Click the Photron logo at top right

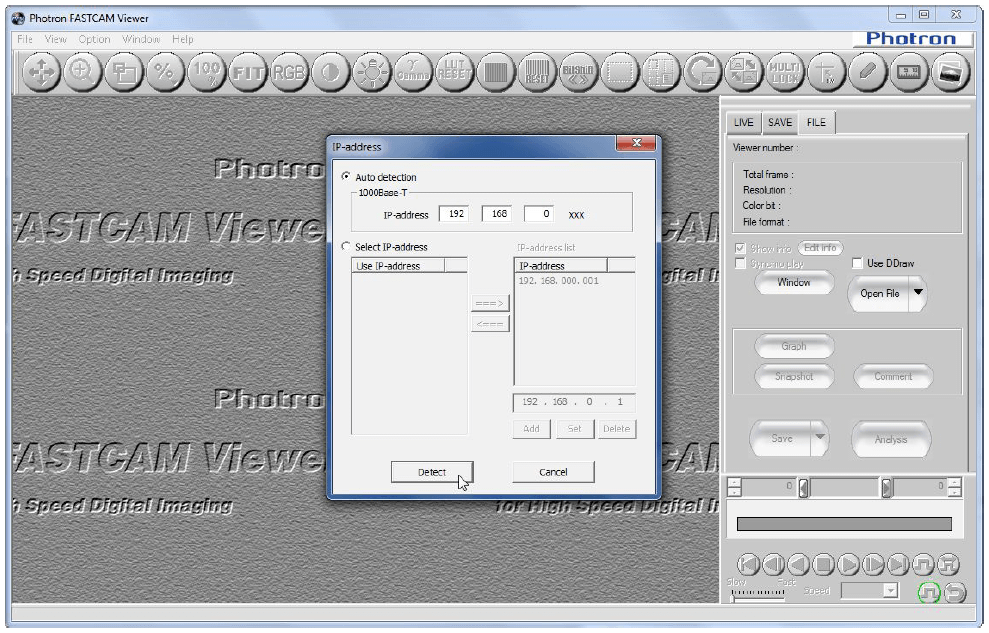911,38
